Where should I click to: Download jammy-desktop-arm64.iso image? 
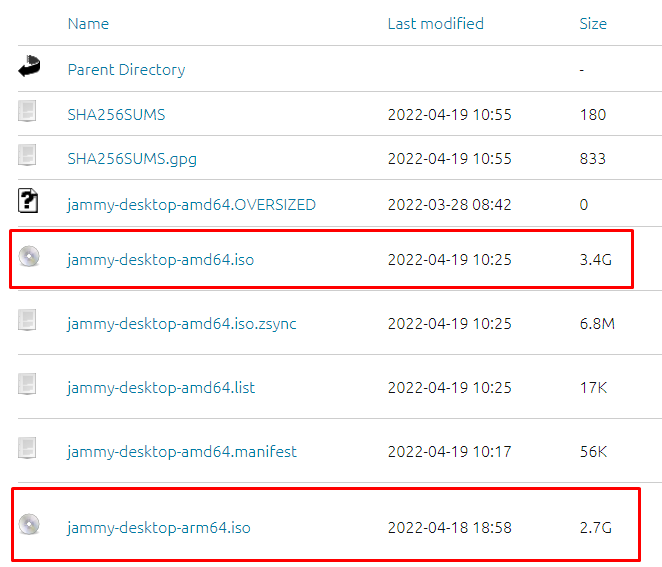[159, 528]
